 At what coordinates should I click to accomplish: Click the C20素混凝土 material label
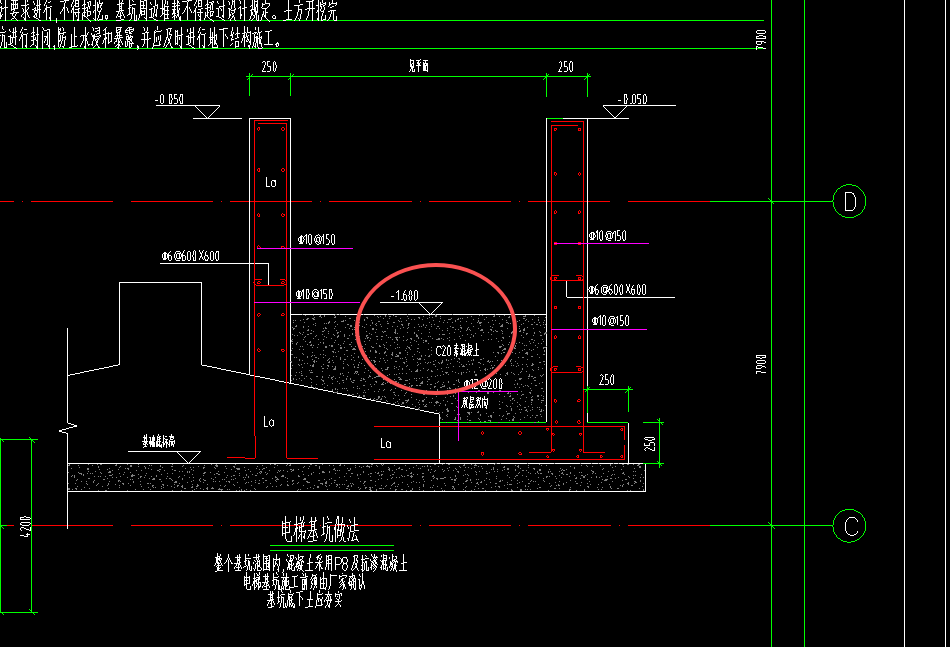tap(457, 351)
